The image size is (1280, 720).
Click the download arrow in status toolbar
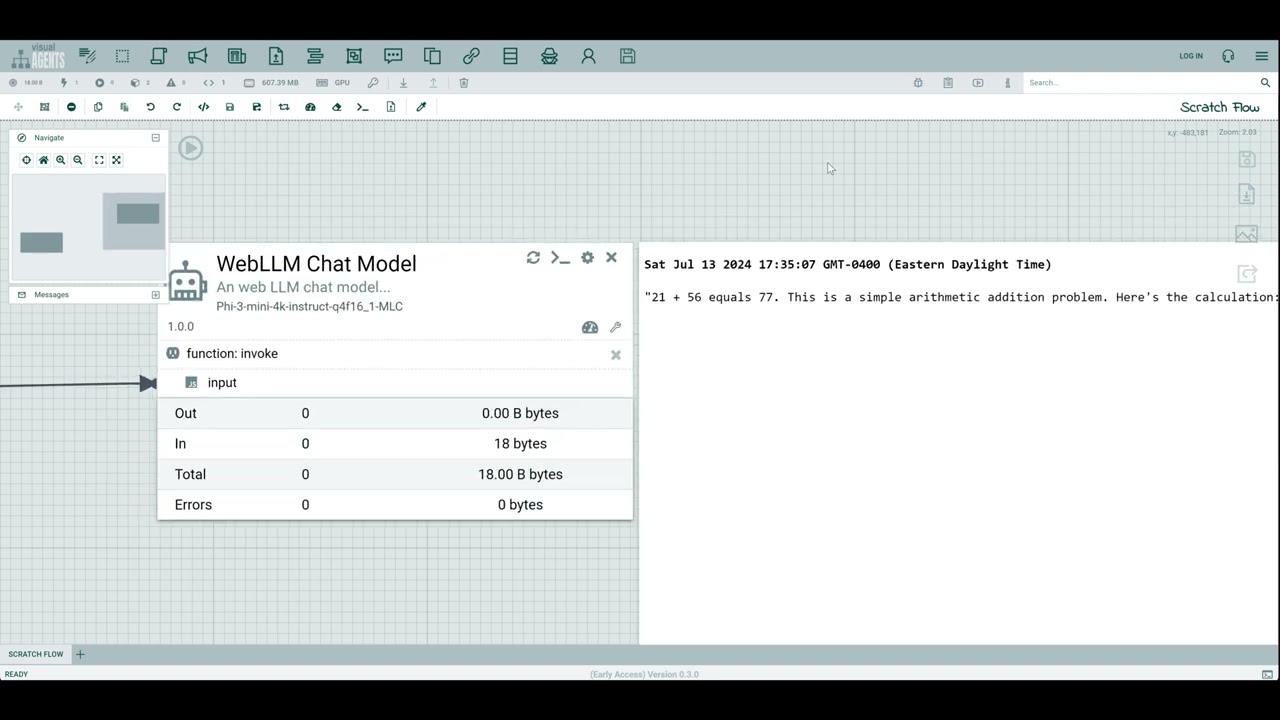403,83
